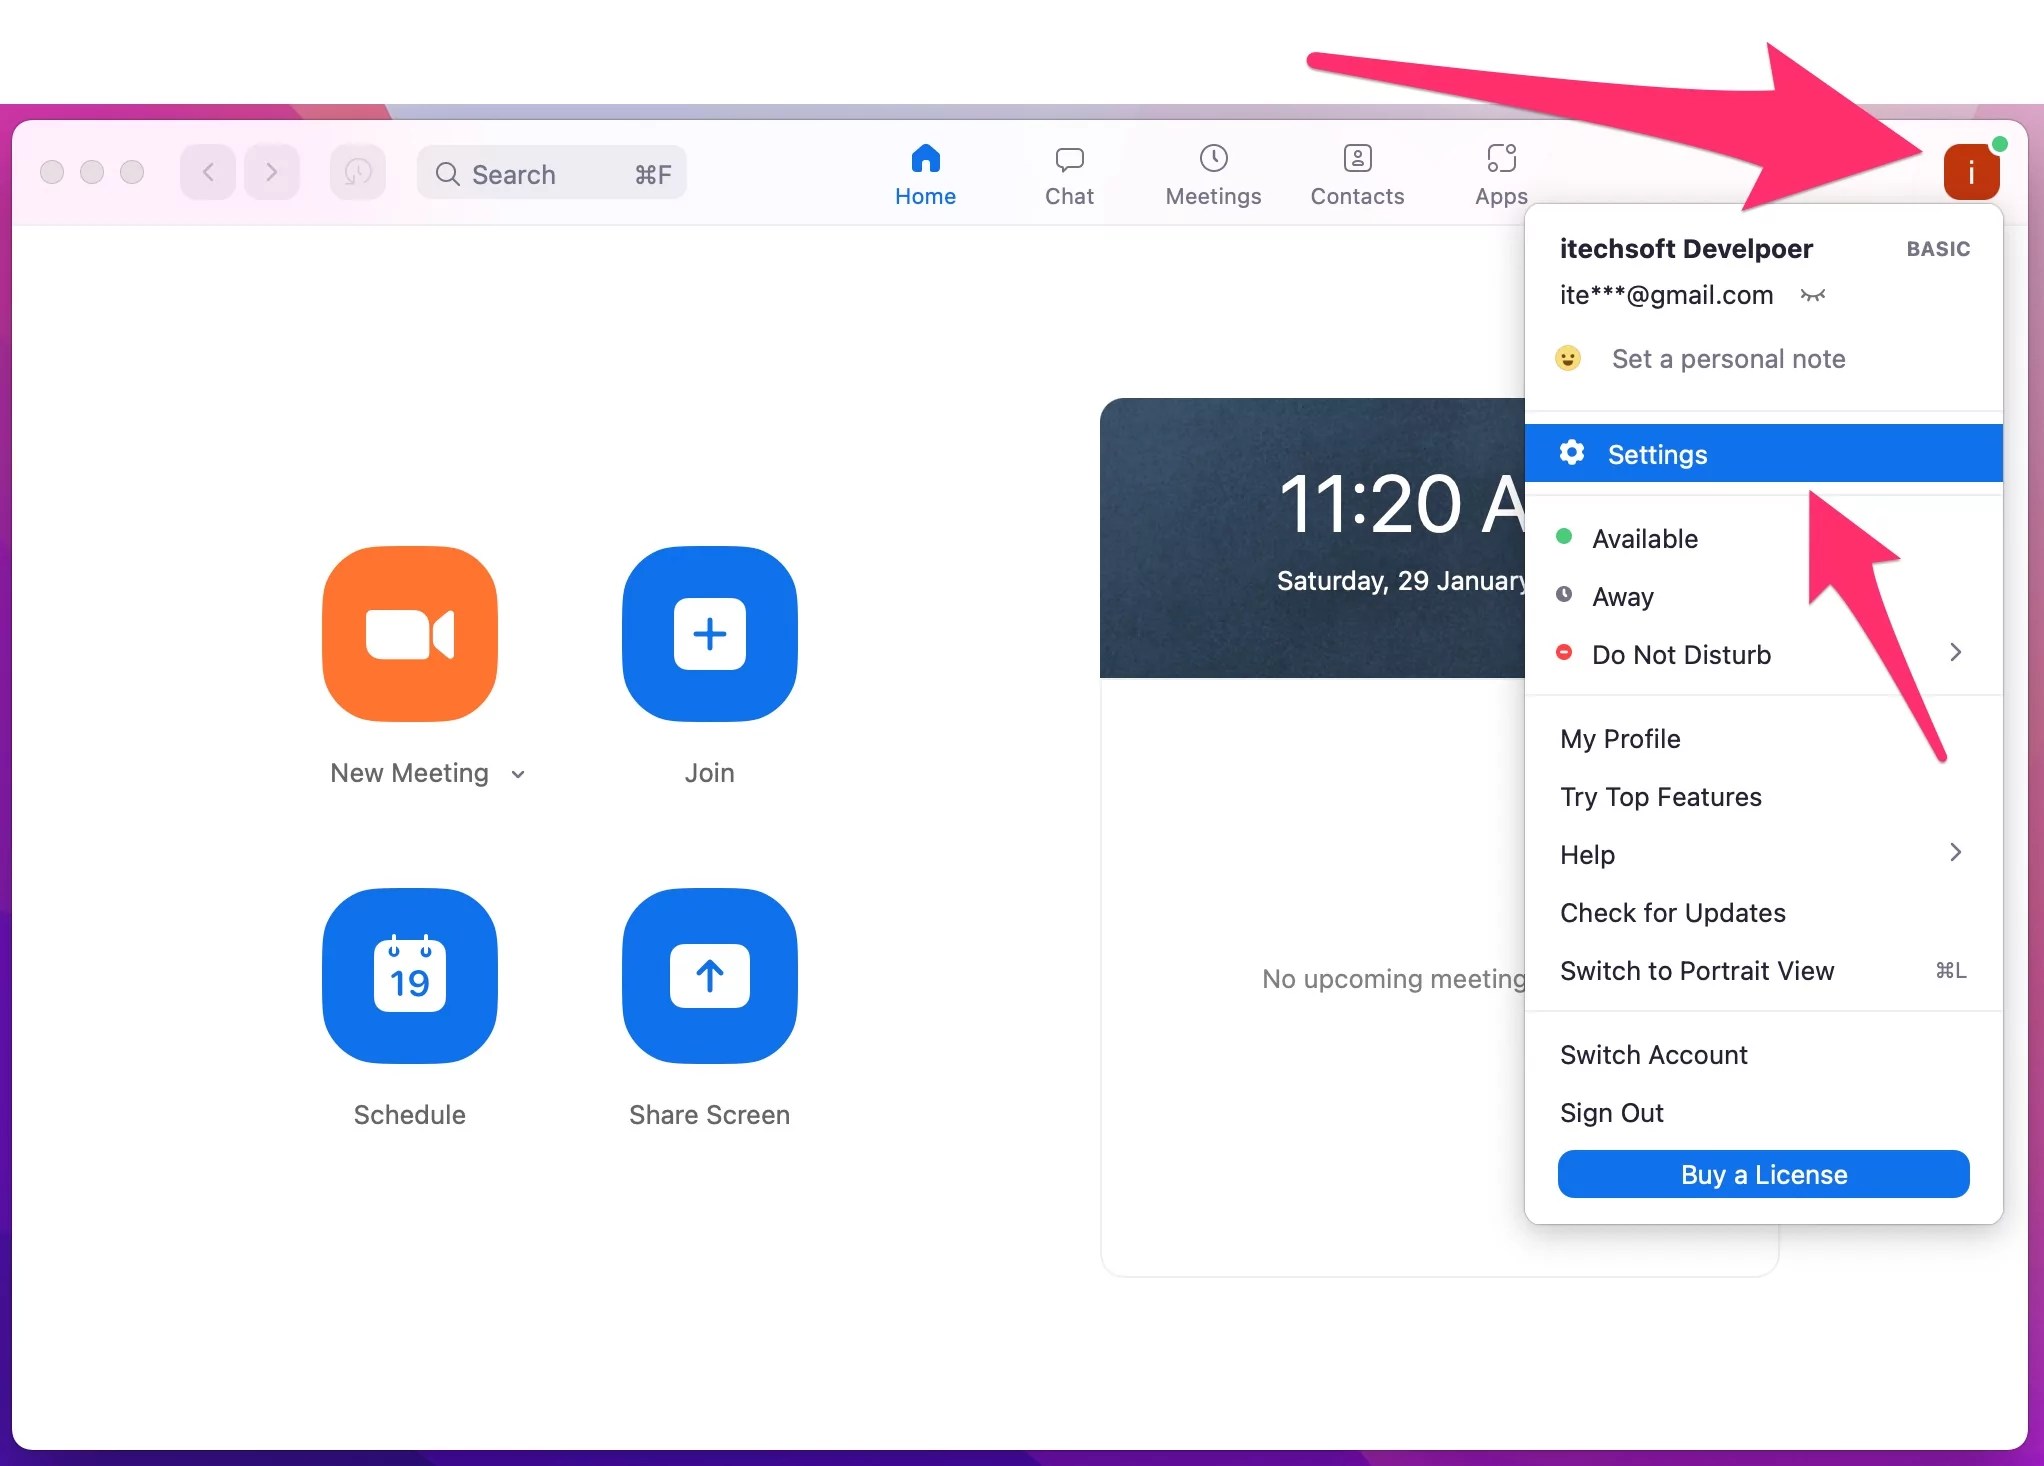Viewport: 2044px width, 1466px height.
Task: Expand New Meeting options
Action: click(x=518, y=773)
